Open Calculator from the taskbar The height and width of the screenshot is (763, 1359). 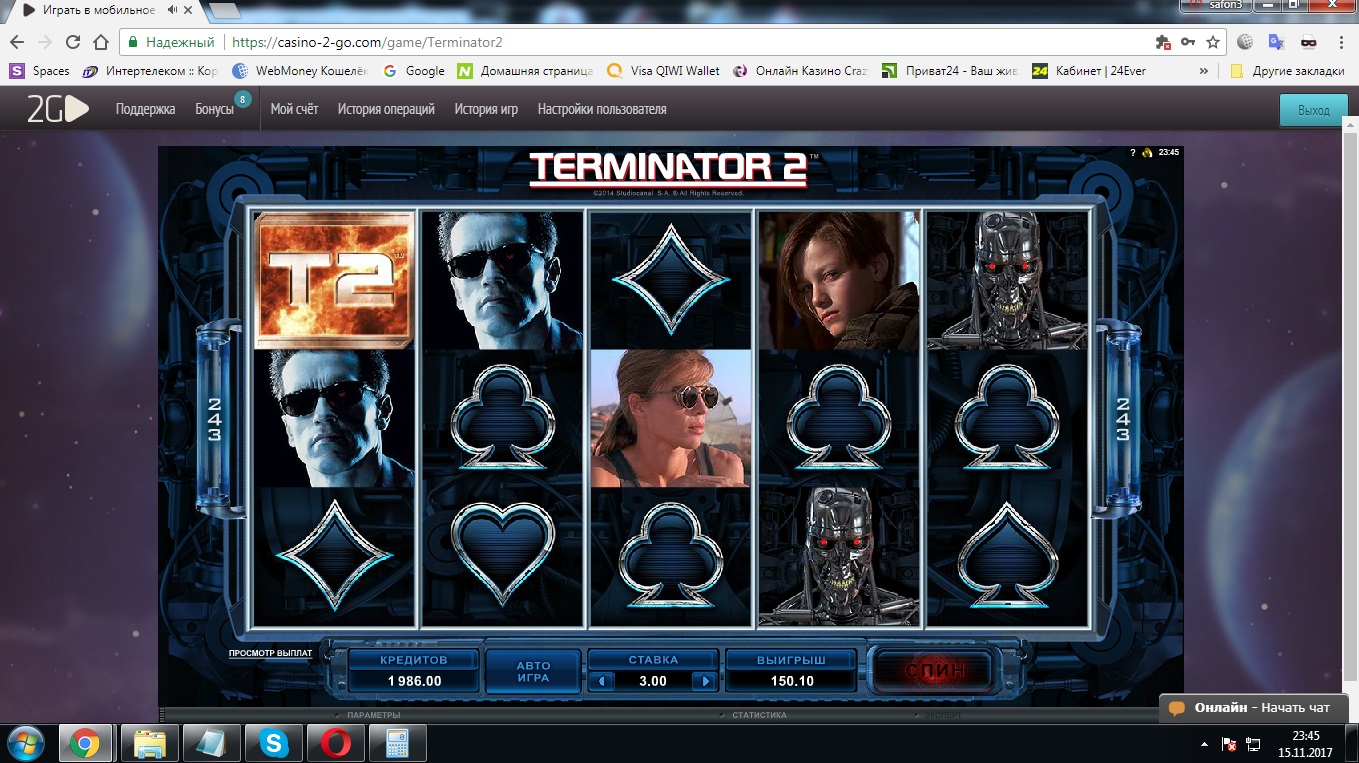(397, 743)
